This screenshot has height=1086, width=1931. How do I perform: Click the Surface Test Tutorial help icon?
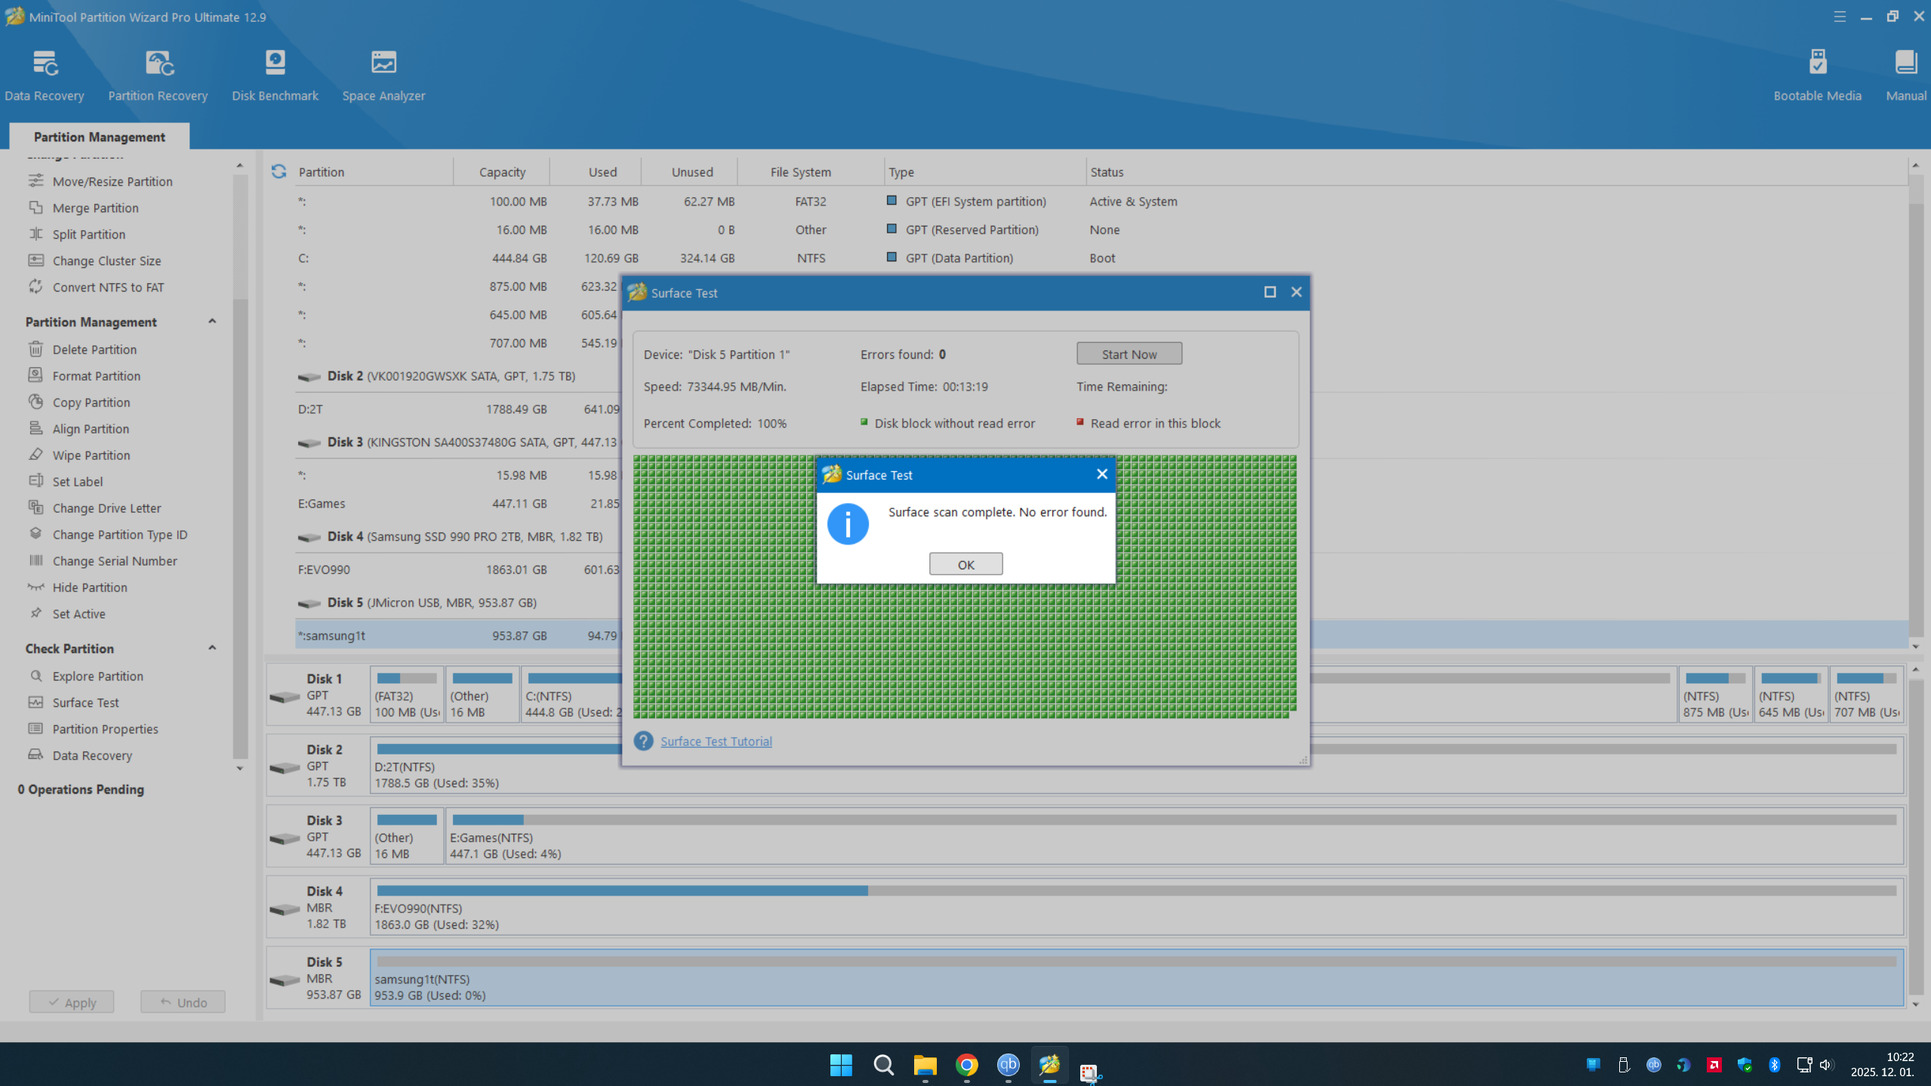tap(643, 741)
